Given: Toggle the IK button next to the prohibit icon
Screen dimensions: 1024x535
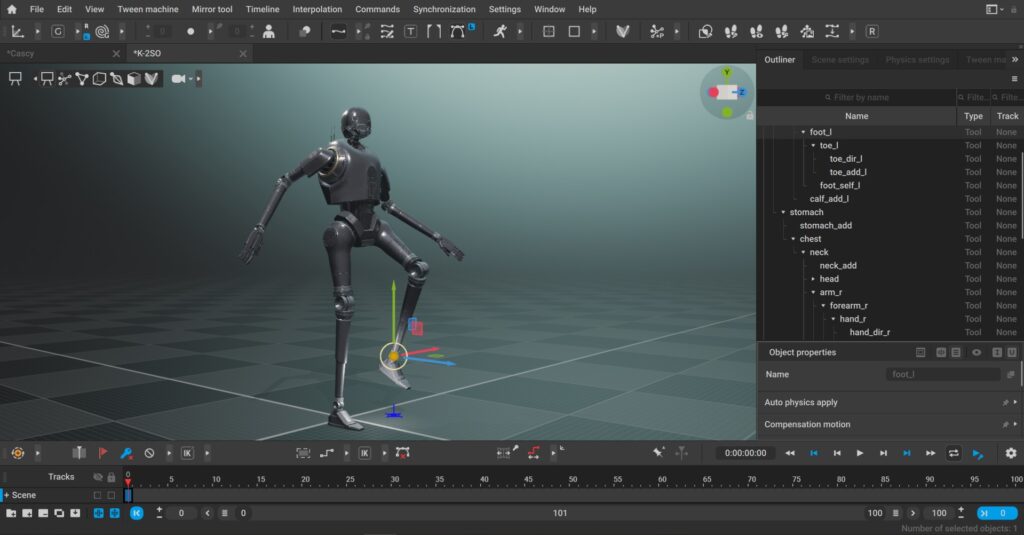Looking at the screenshot, I should [x=187, y=453].
